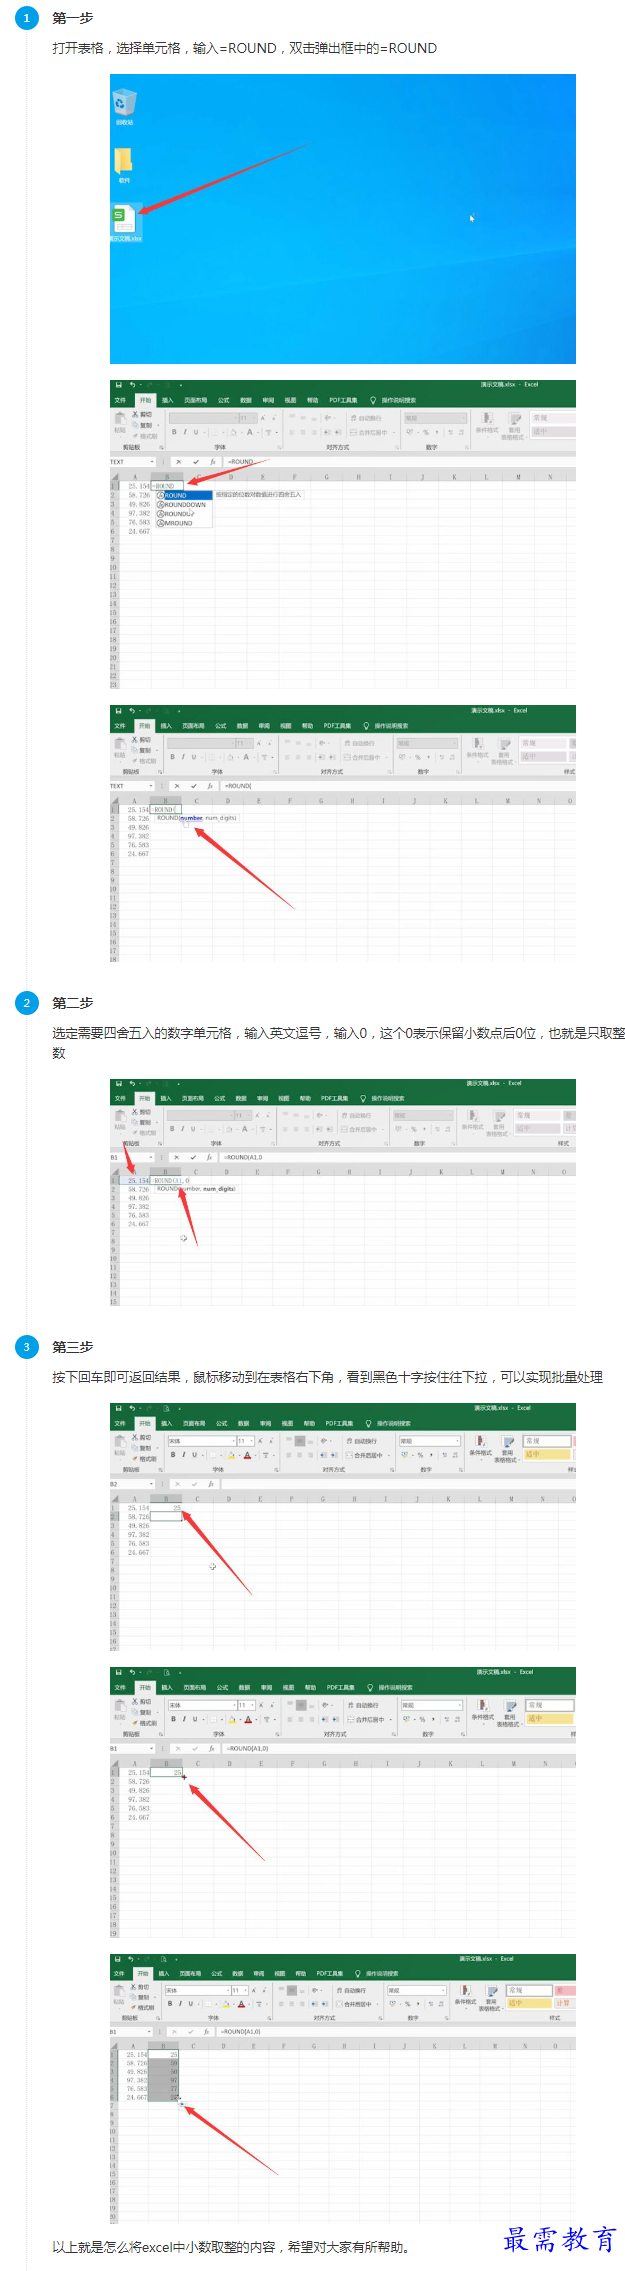
Task: Click the undo icon in the last Excel screenshot
Action: coord(130,1959)
